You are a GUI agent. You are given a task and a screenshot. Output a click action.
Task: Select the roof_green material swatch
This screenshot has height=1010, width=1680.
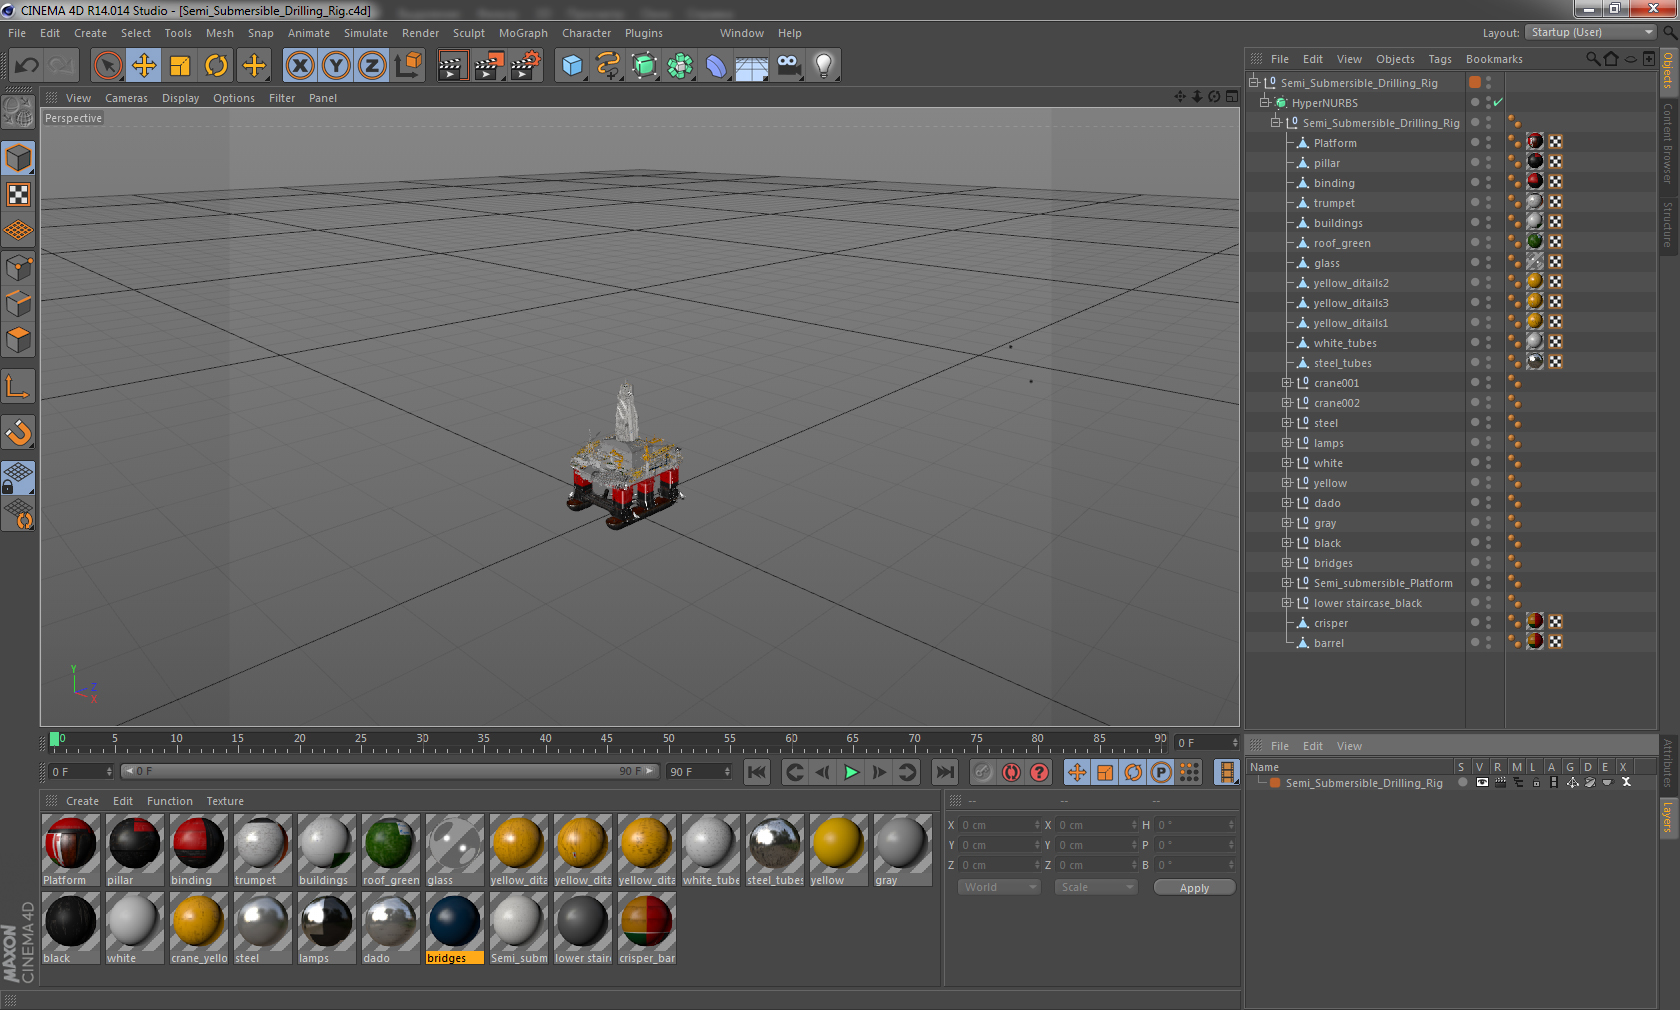point(390,849)
